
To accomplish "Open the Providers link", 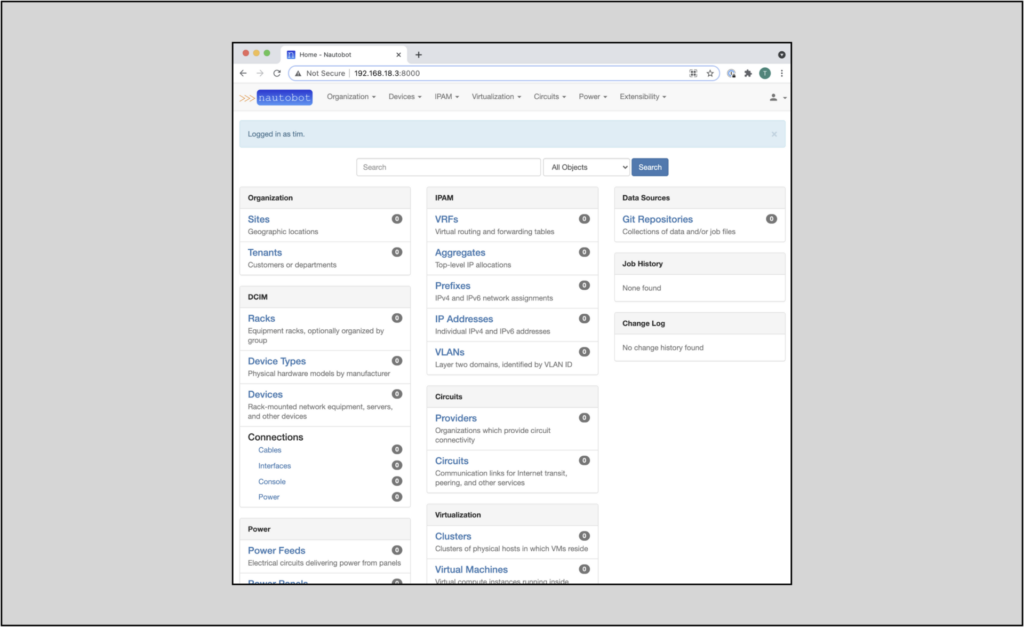I will point(456,419).
